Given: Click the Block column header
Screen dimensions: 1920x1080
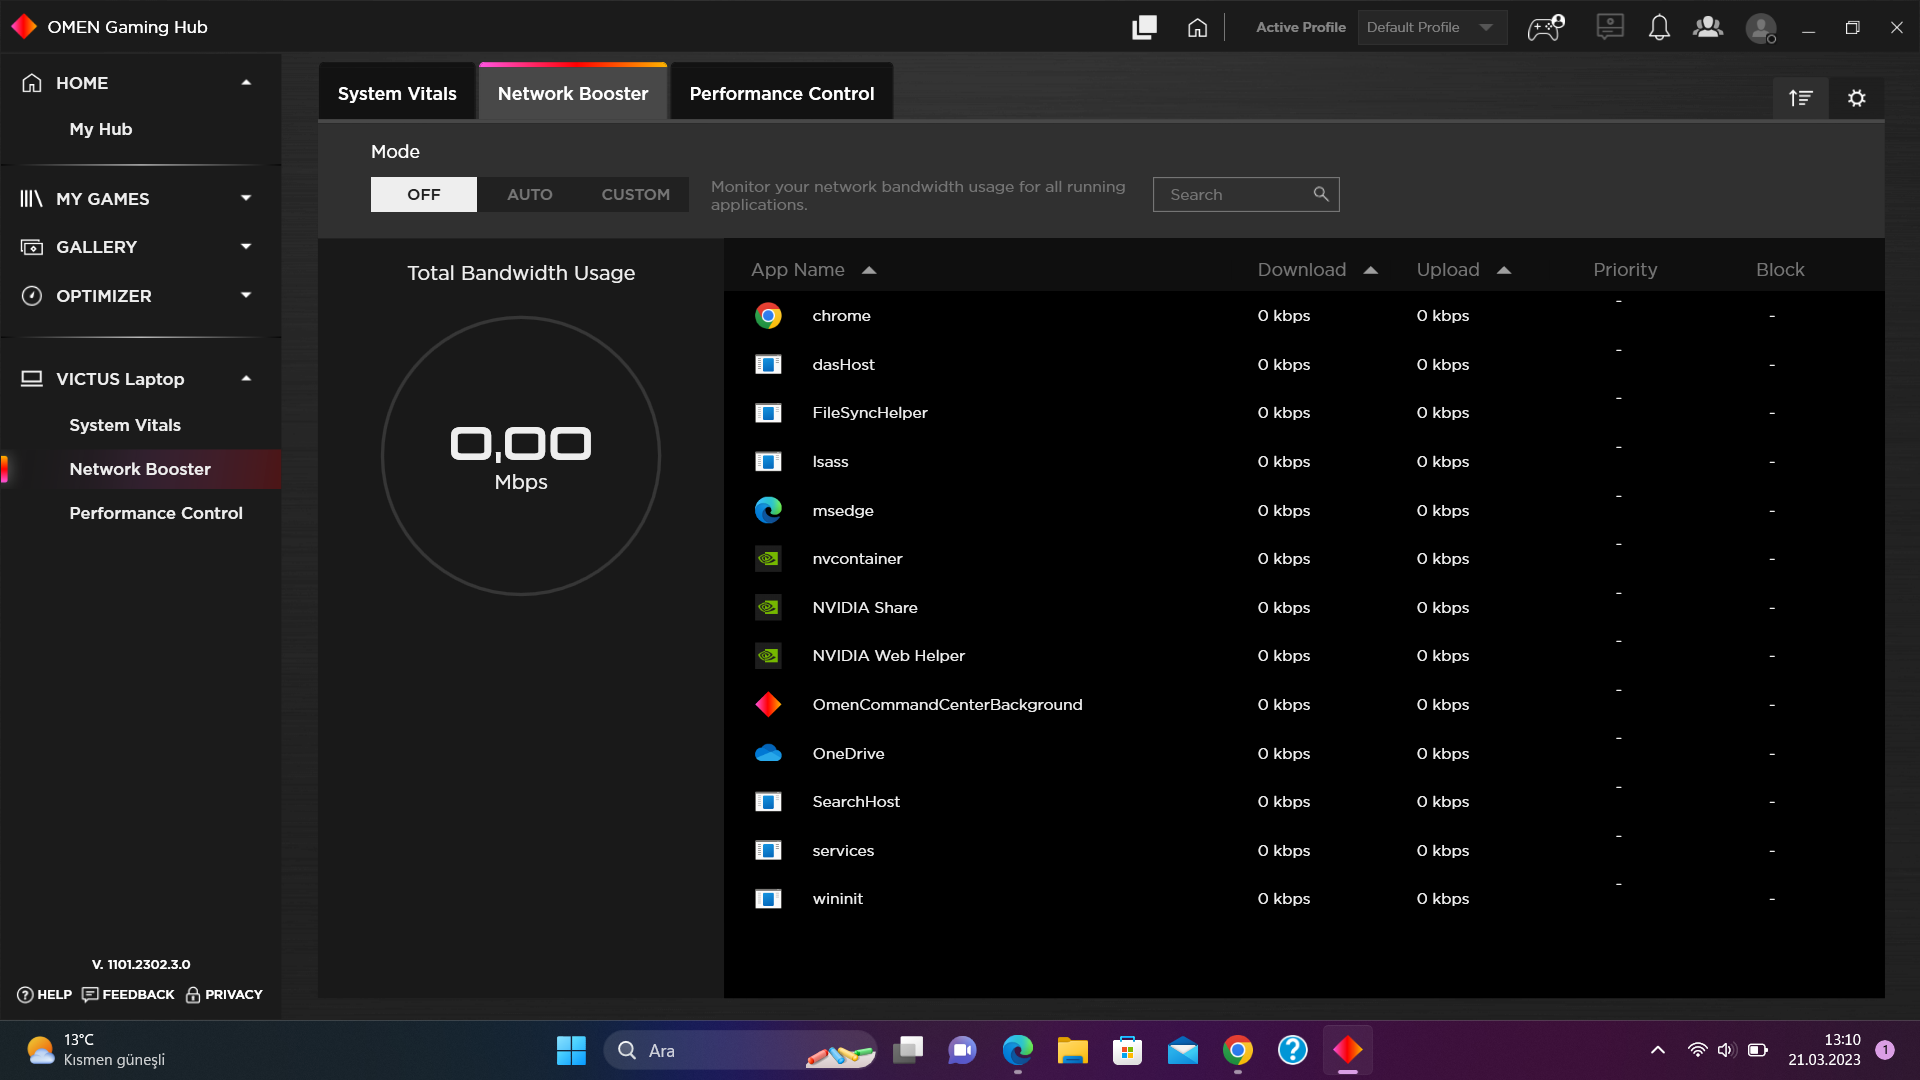Looking at the screenshot, I should [1780, 270].
